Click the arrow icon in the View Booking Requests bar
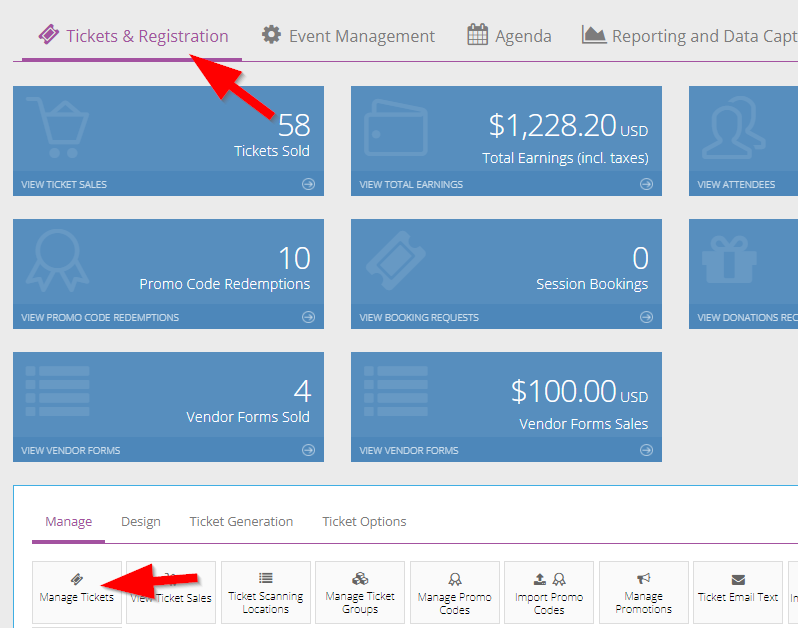798x628 pixels. coord(646,317)
